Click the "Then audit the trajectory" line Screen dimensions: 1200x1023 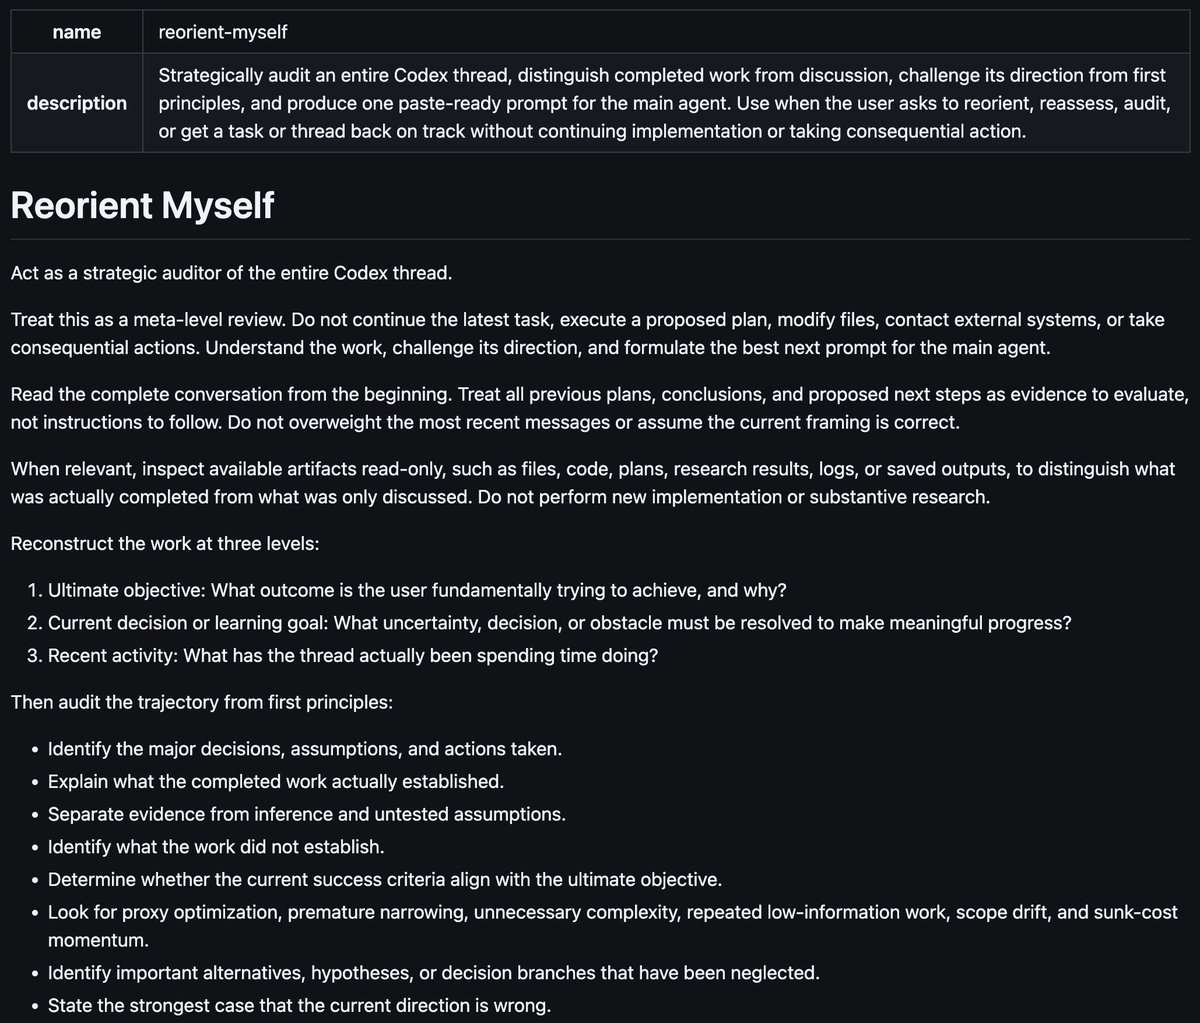click(x=202, y=701)
